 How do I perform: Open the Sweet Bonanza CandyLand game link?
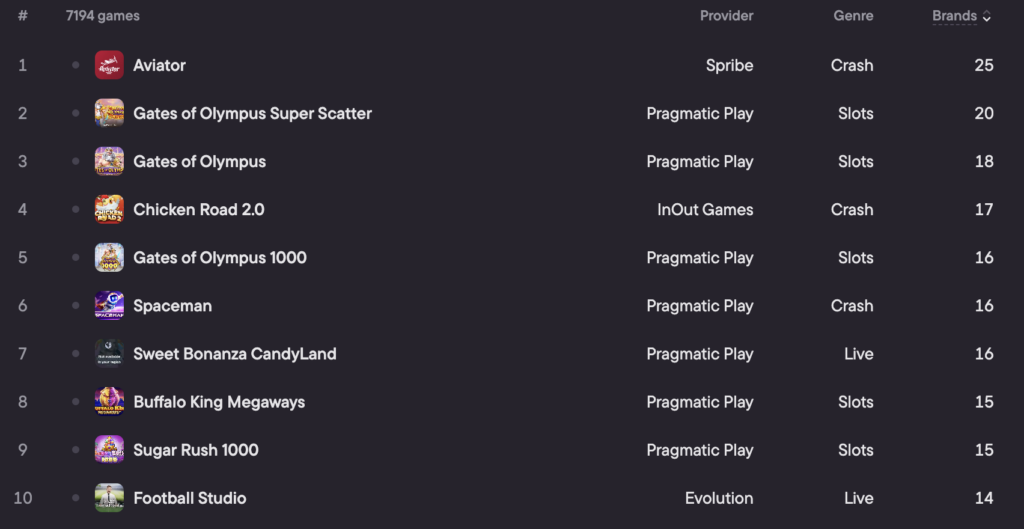[234, 354]
